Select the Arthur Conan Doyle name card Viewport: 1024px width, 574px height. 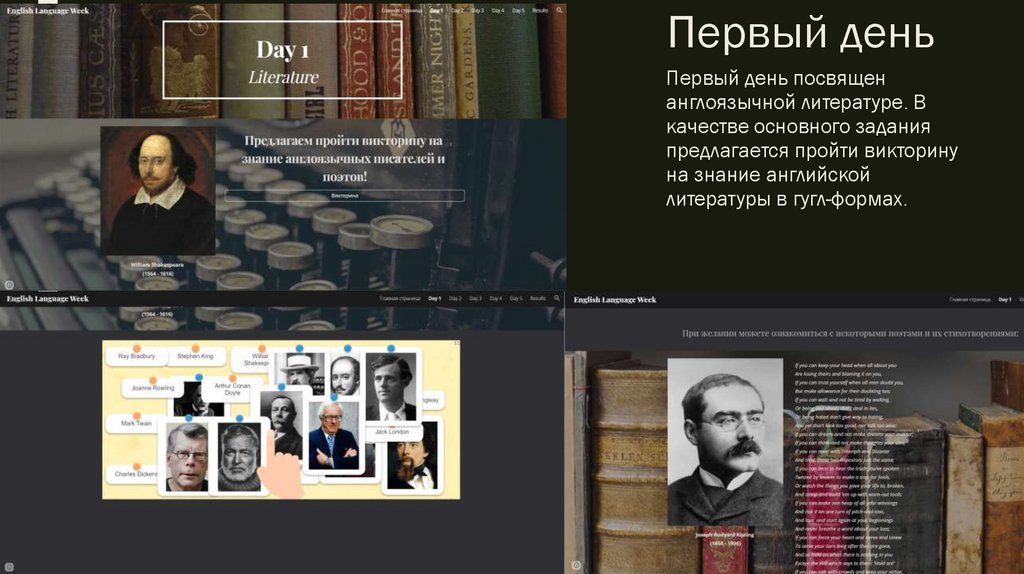tap(231, 390)
